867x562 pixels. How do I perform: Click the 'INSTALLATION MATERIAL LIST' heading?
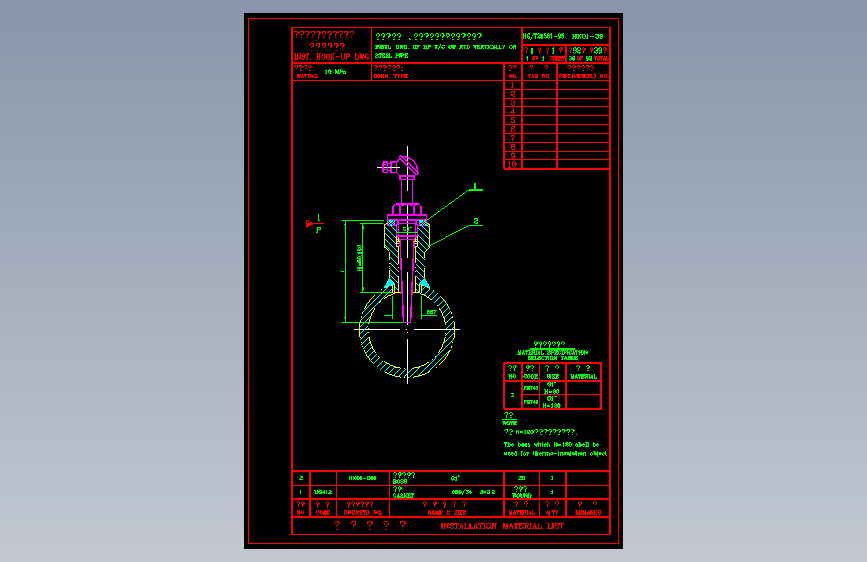pos(502,526)
